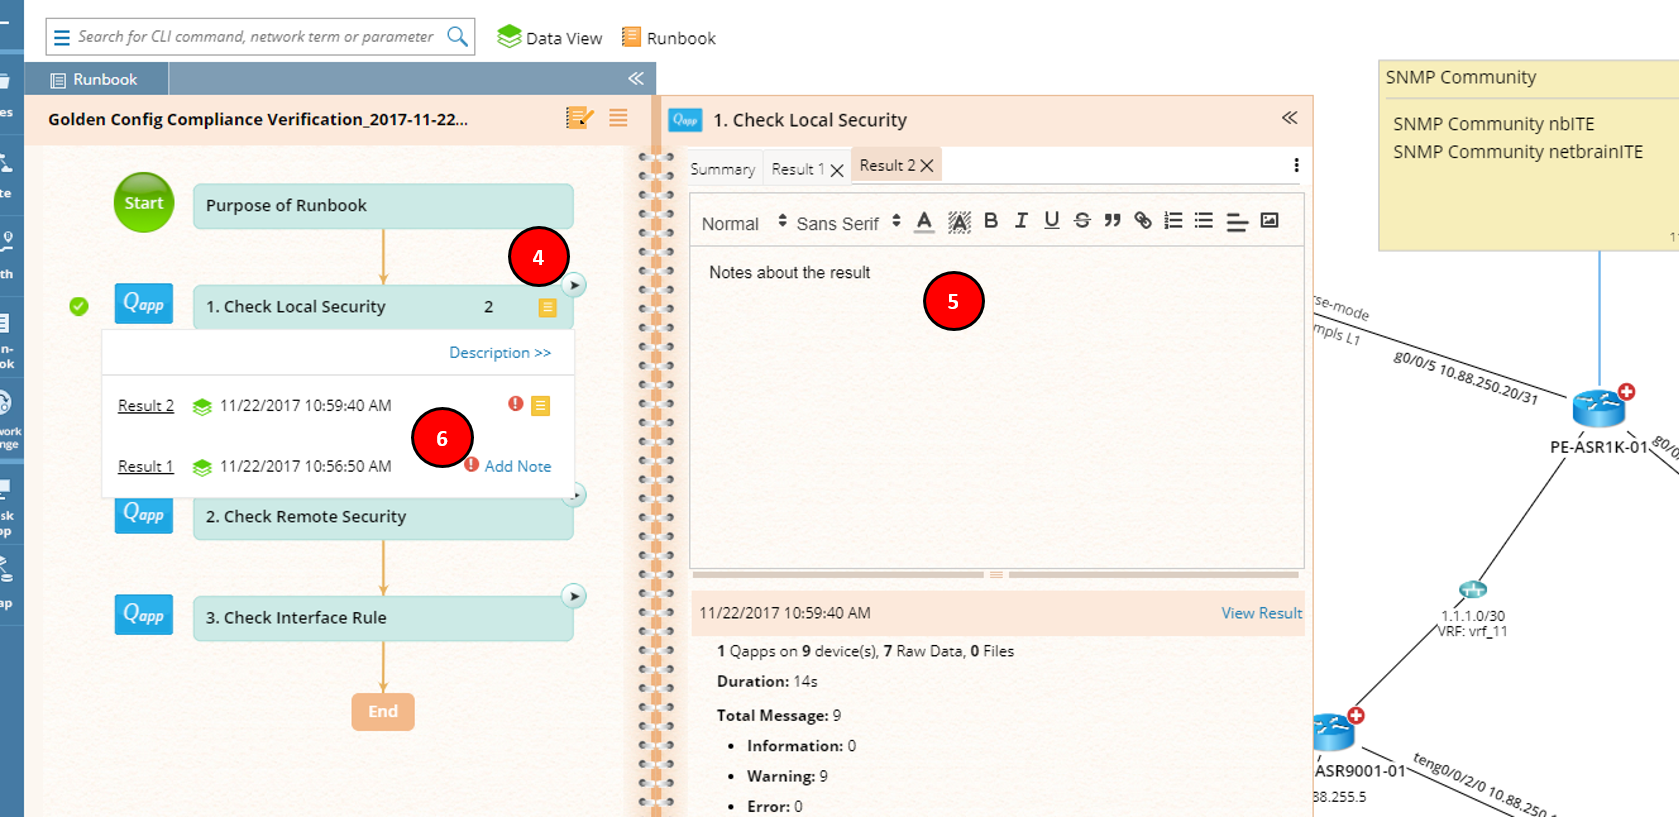Open the runbook list menu icon
The image size is (1679, 817).
[618, 118]
